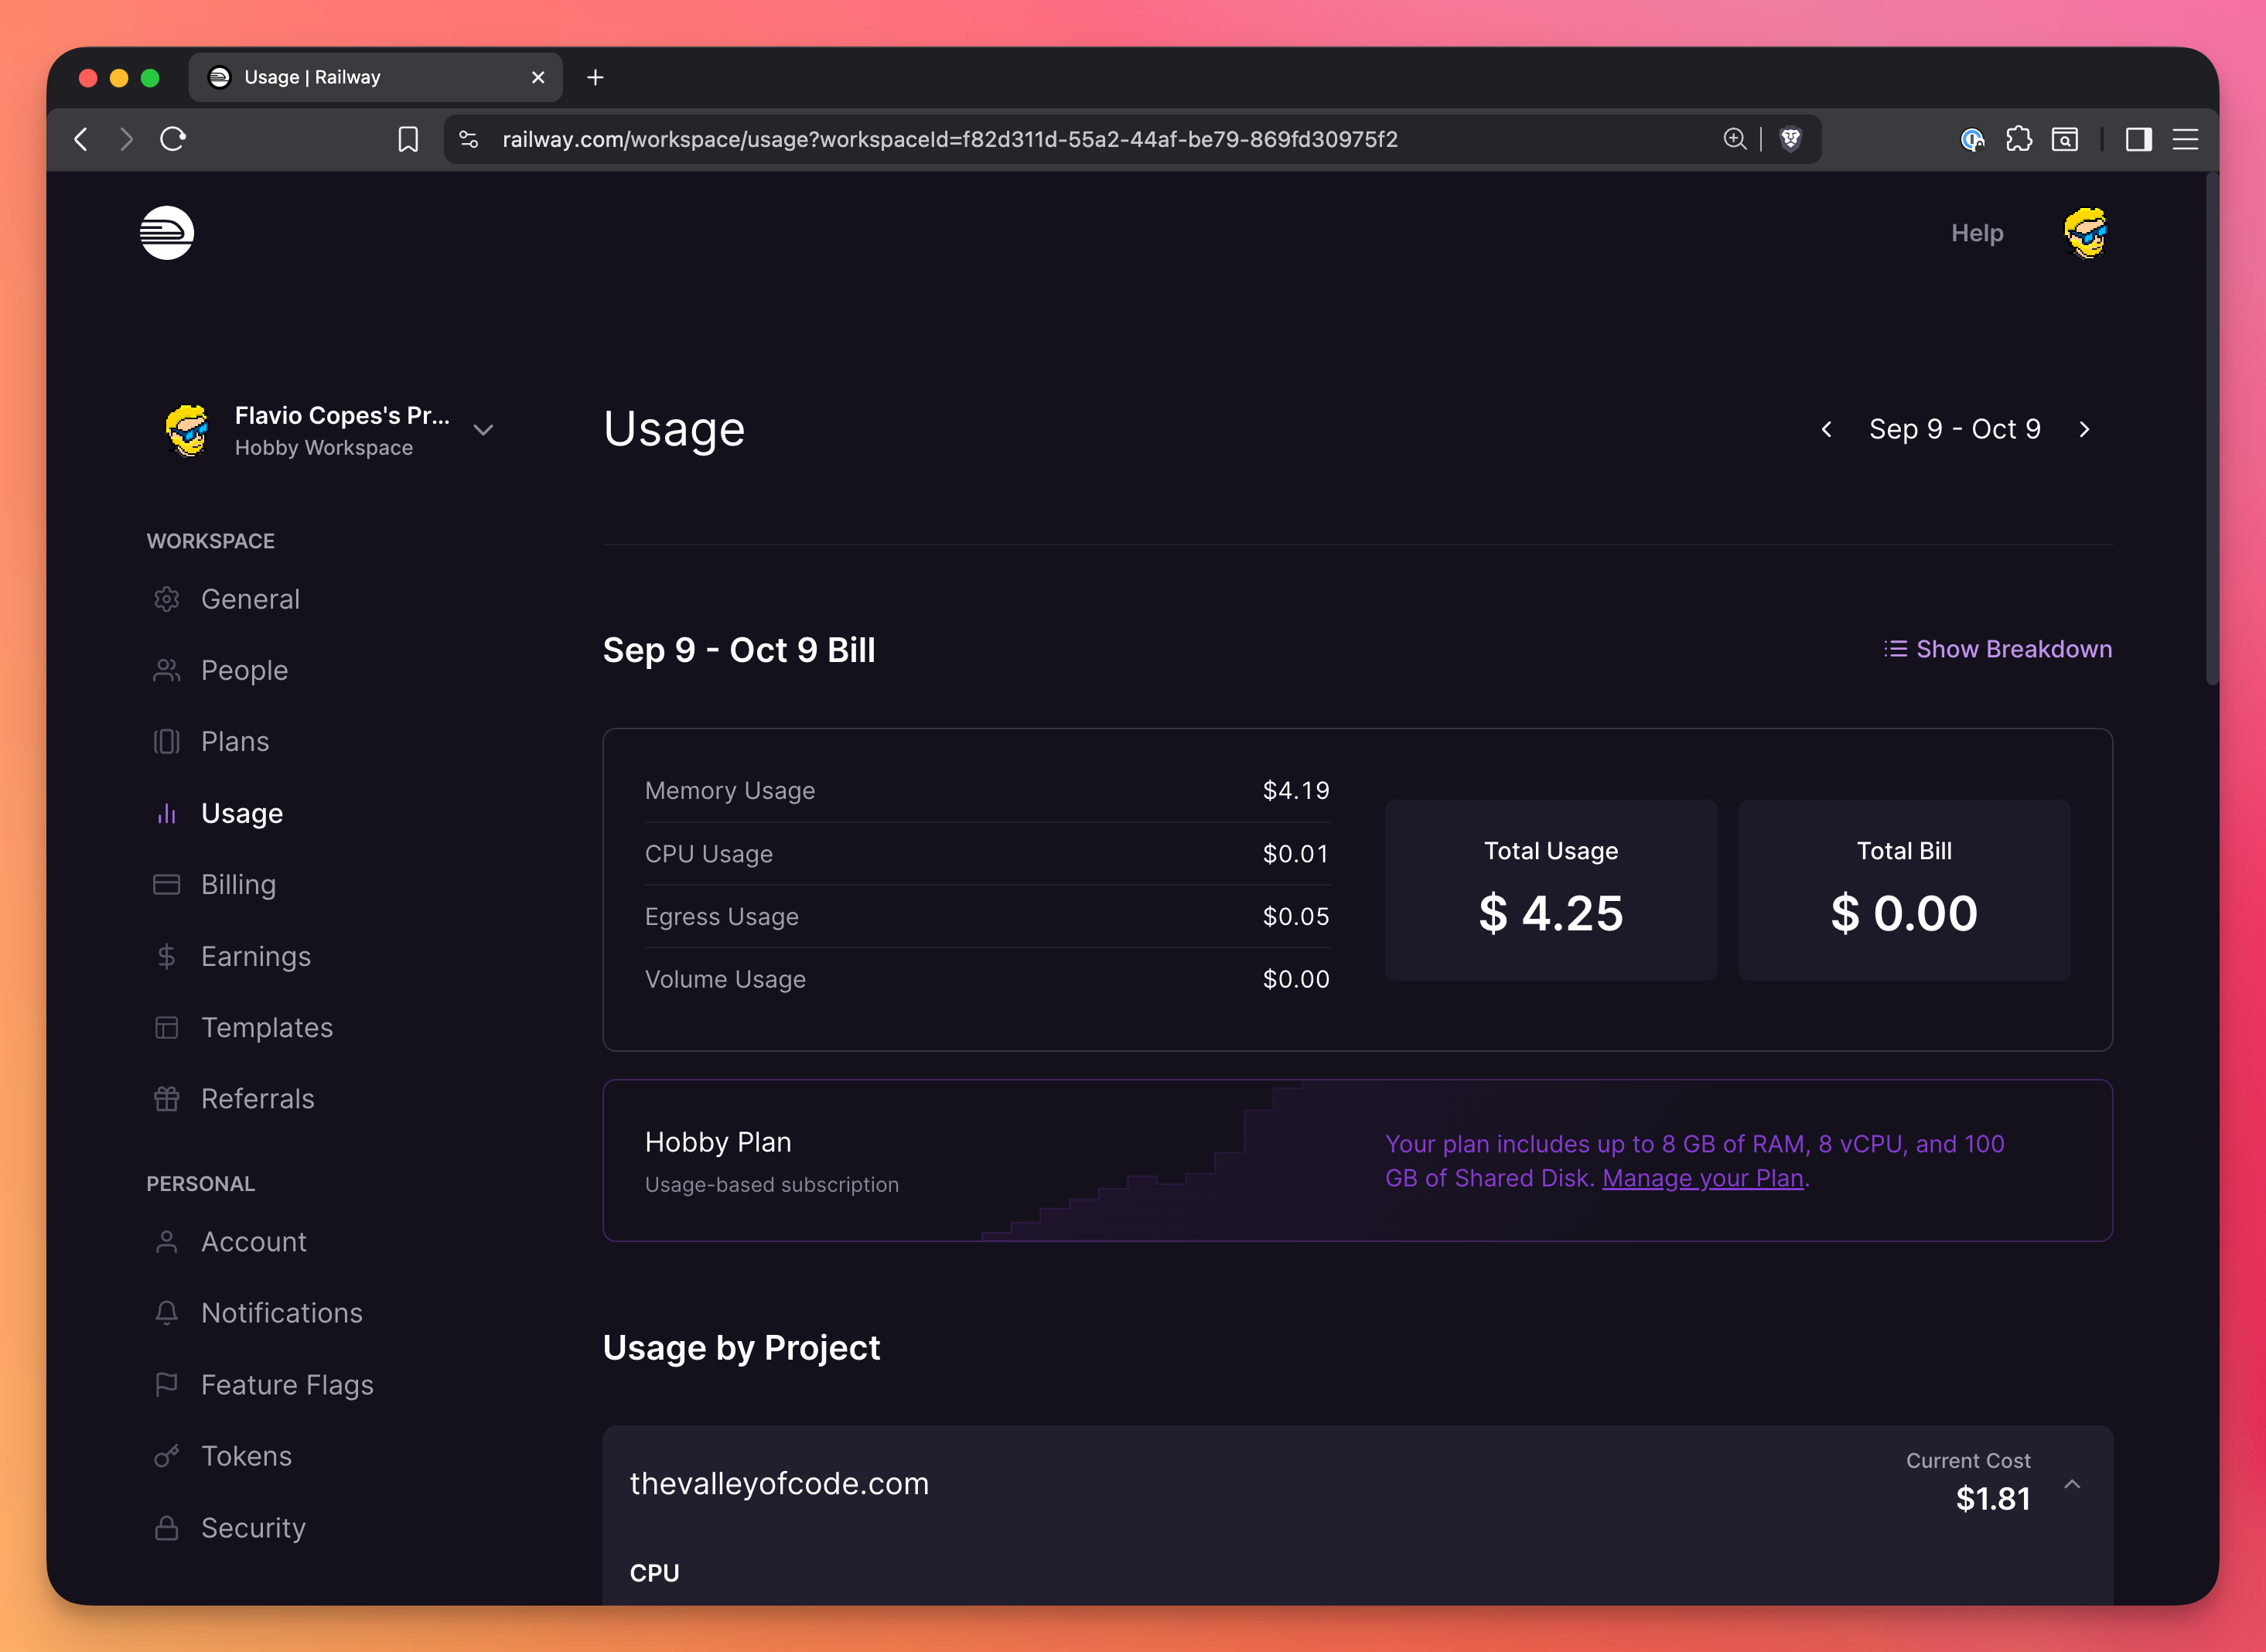The image size is (2266, 1652).
Task: Go to previous billing period
Action: [1826, 429]
